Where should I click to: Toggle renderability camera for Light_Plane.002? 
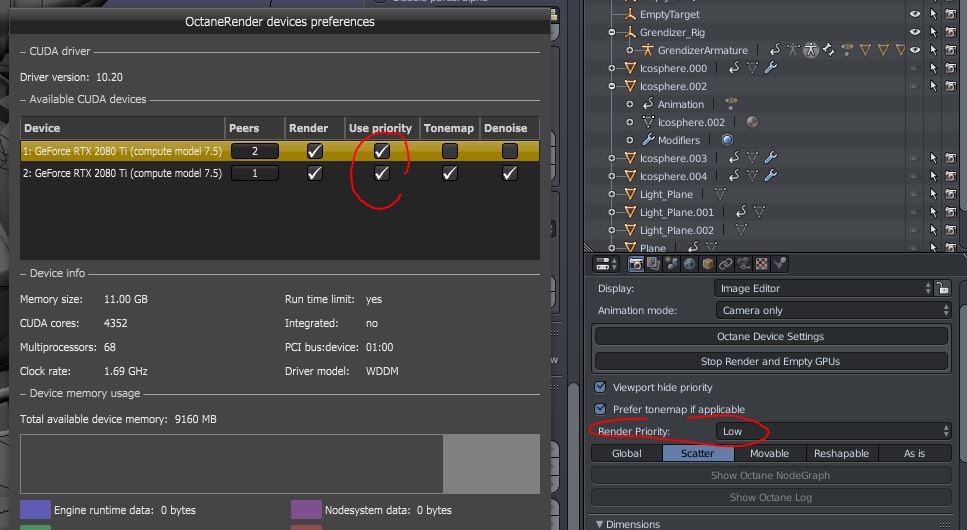point(951,230)
